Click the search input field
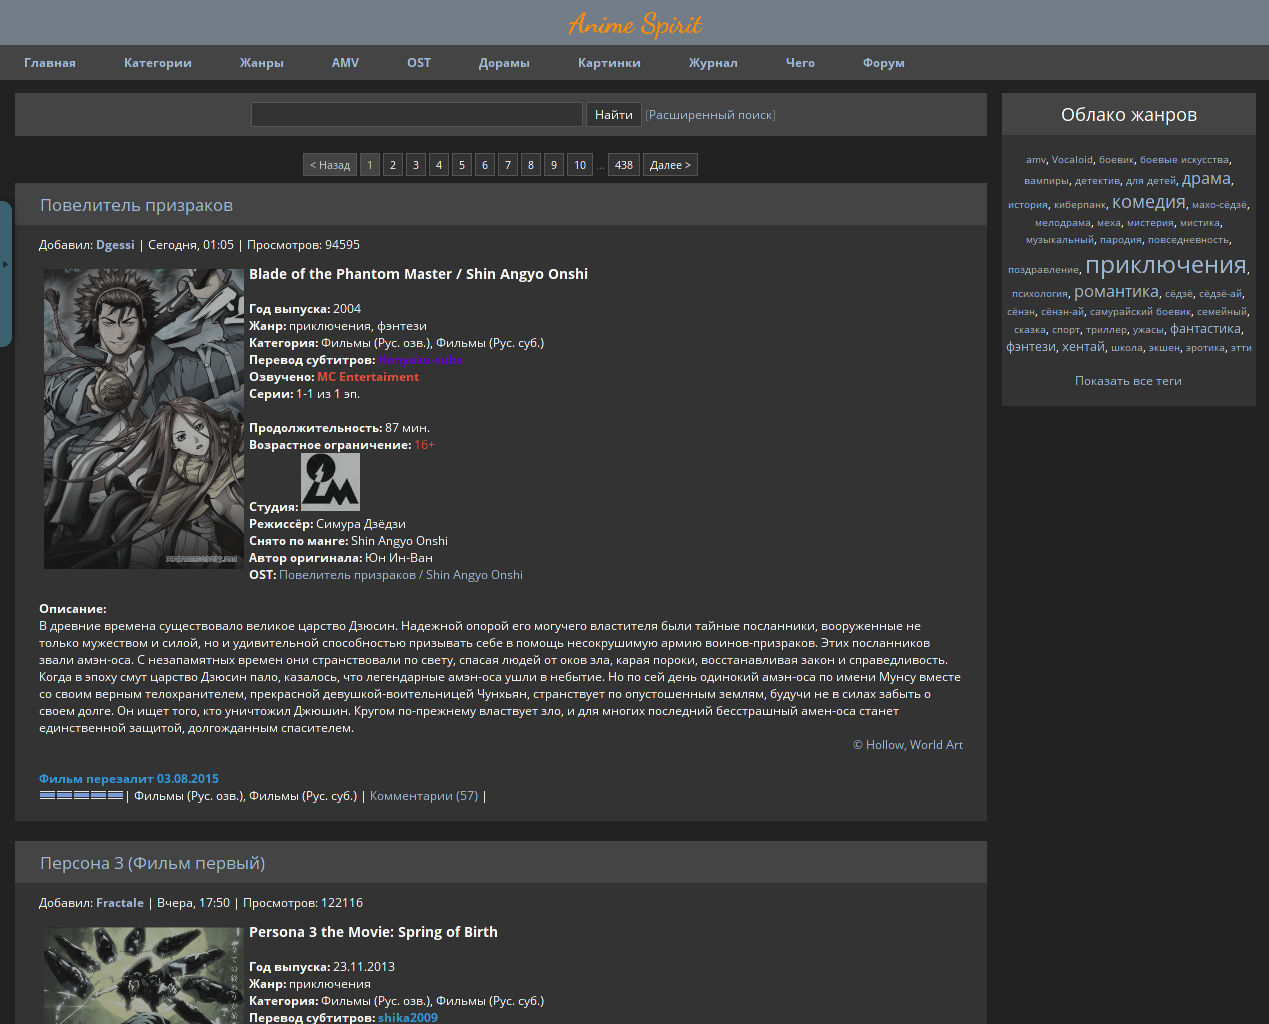The width and height of the screenshot is (1269, 1024). click(x=416, y=115)
